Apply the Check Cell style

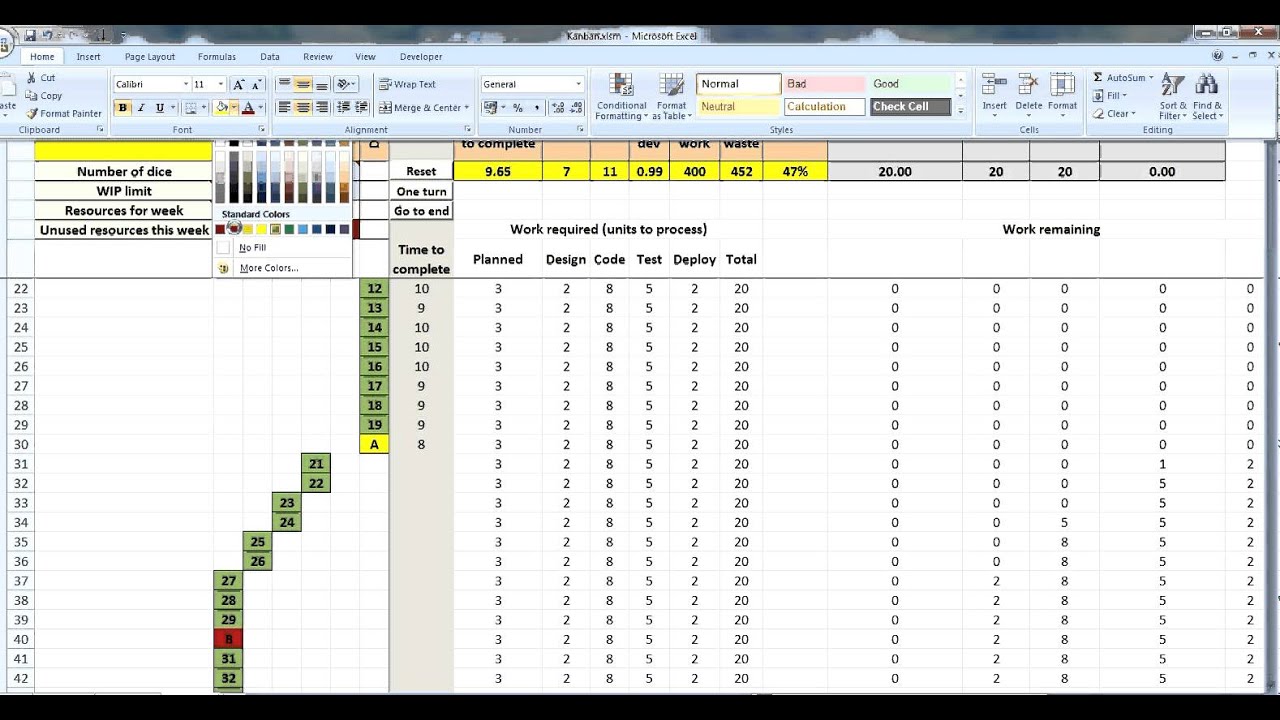tap(910, 106)
